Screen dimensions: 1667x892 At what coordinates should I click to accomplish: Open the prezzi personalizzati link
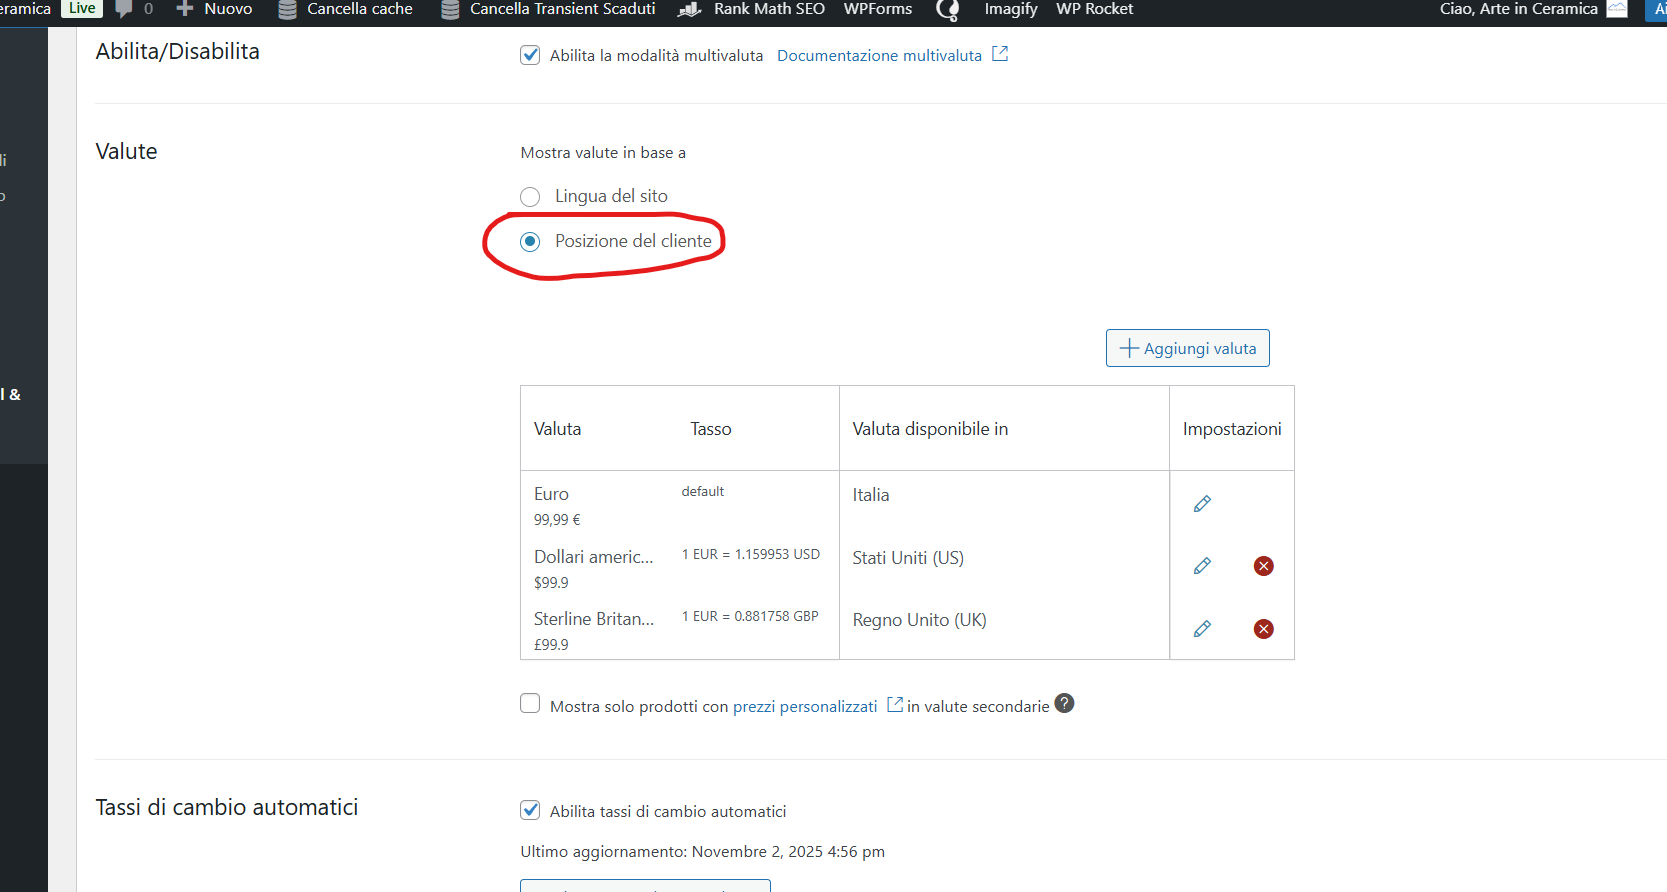pyautogui.click(x=805, y=707)
